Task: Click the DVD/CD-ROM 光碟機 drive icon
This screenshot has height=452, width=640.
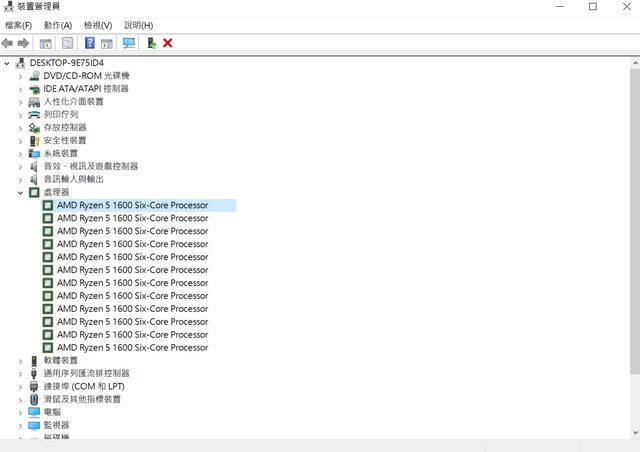Action: click(x=34, y=76)
